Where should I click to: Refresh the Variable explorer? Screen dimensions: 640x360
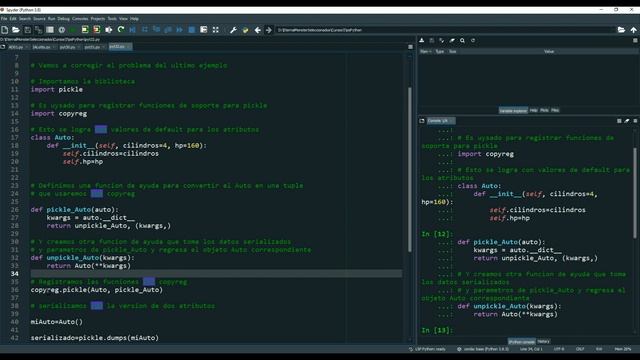pyautogui.click(x=473, y=40)
